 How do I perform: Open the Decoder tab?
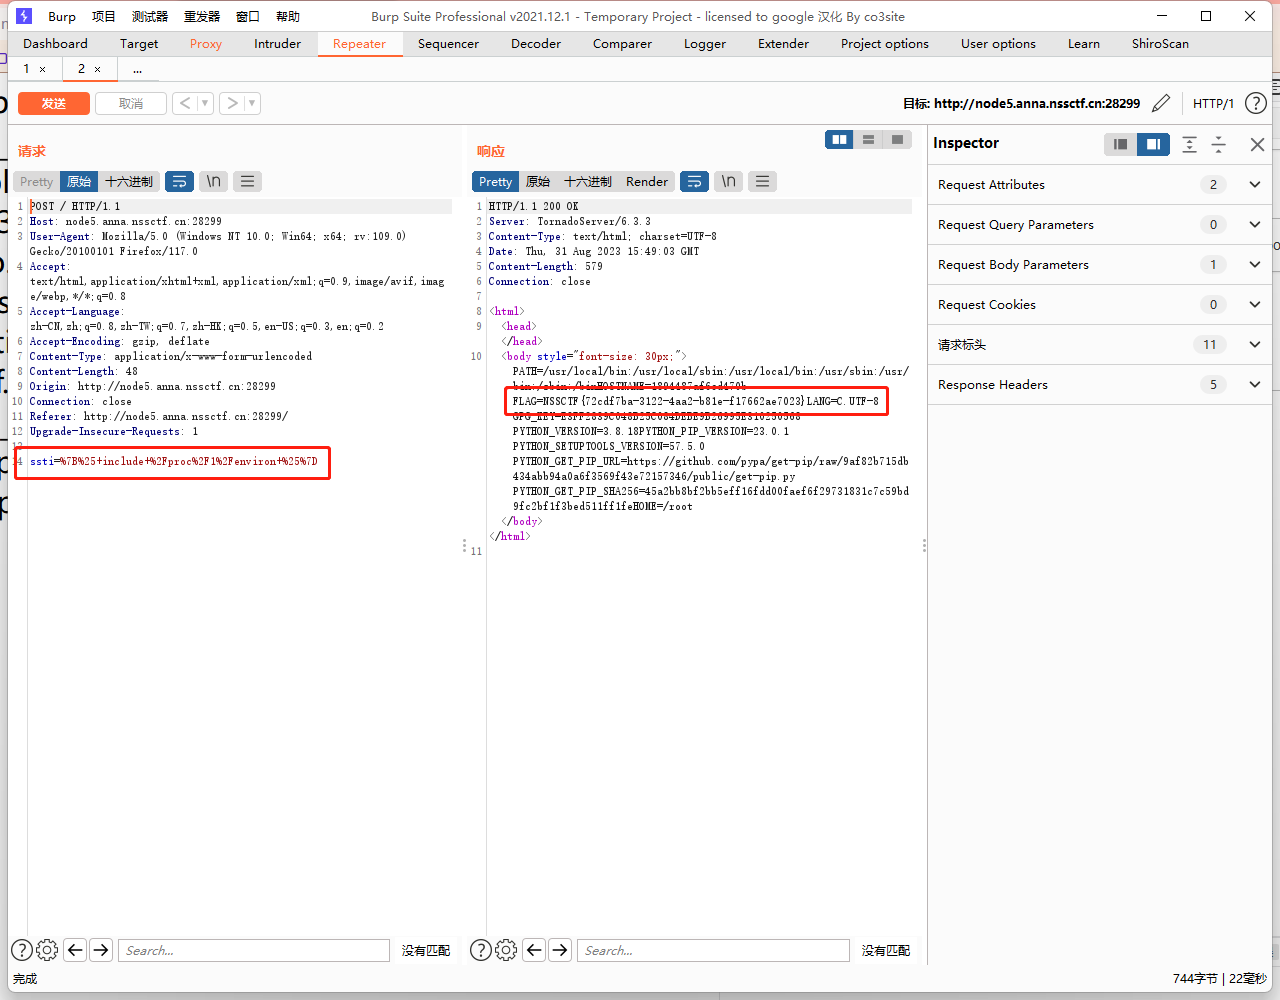click(536, 43)
